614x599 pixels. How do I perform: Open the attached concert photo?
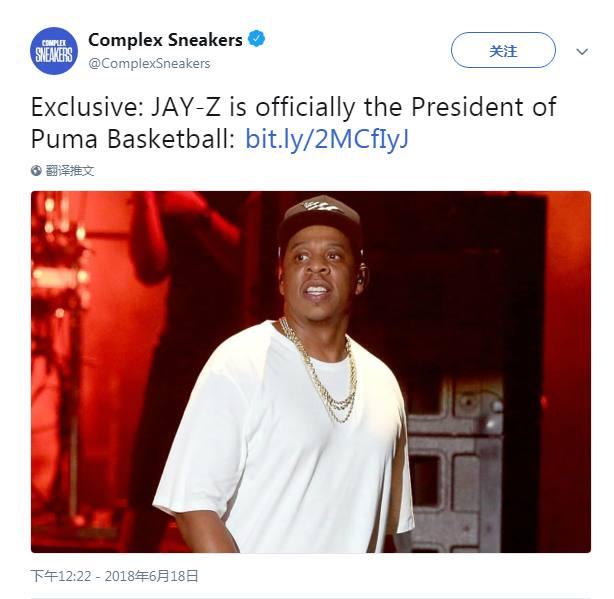(x=311, y=372)
